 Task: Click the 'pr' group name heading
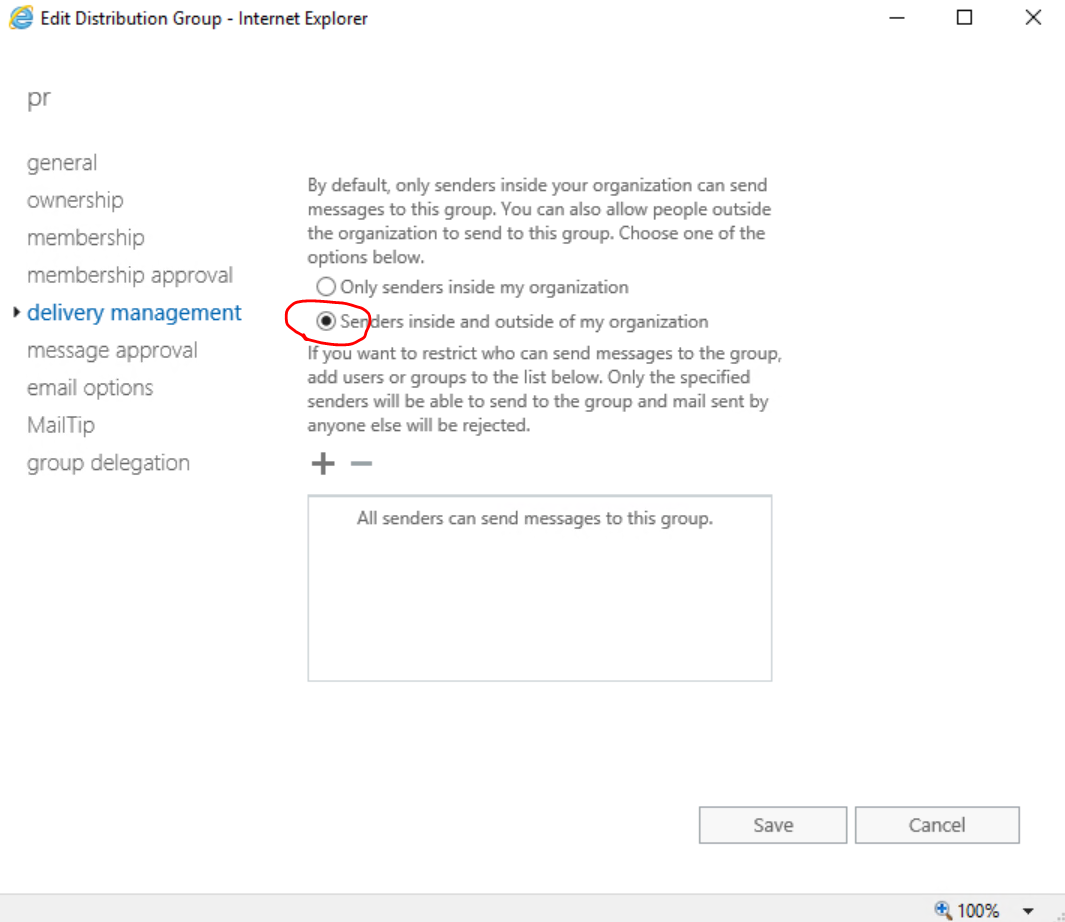(x=39, y=99)
